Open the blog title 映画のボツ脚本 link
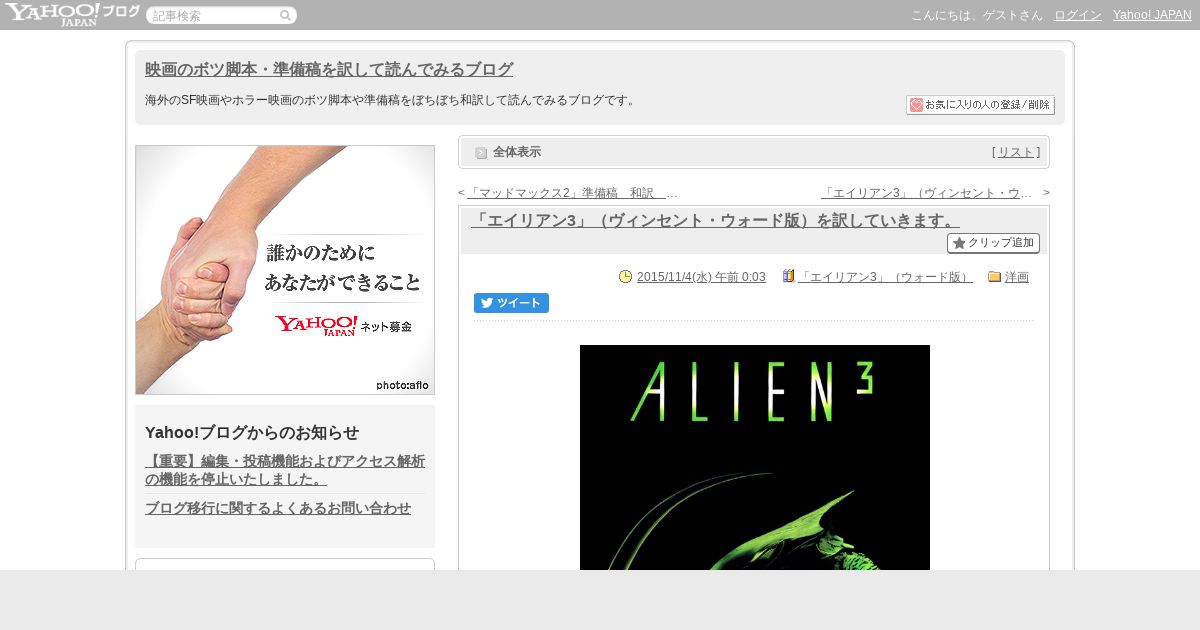The height and width of the screenshot is (630, 1200). click(329, 69)
